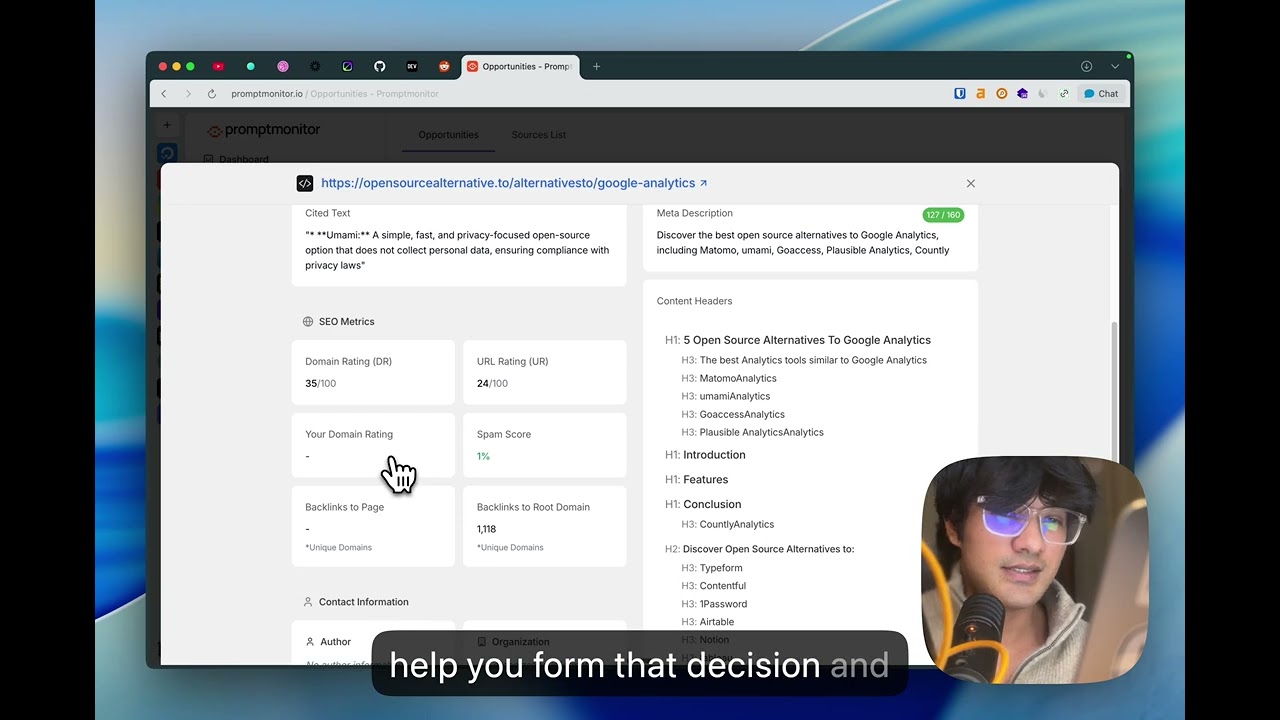Click the Meta Description text

803,243
